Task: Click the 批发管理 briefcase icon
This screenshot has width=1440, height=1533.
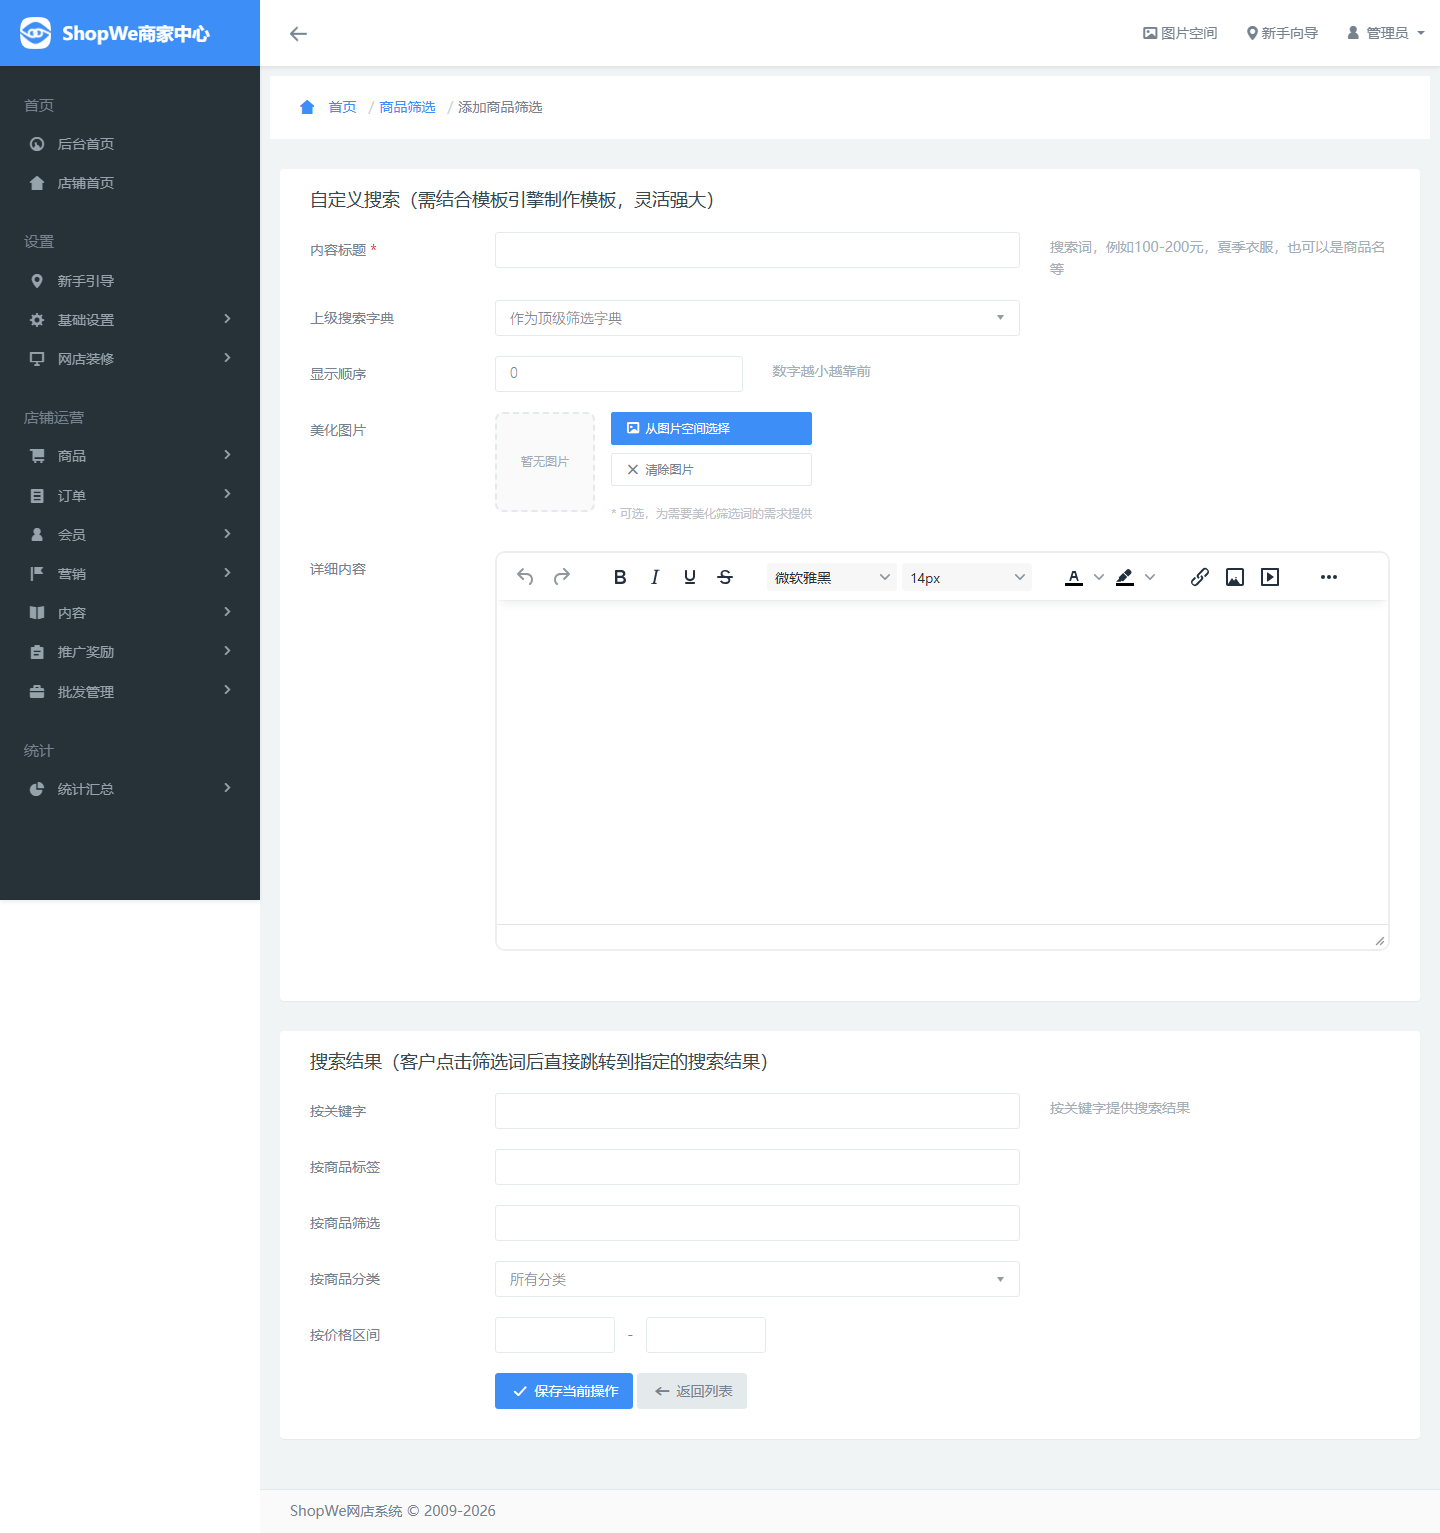Action: point(37,692)
